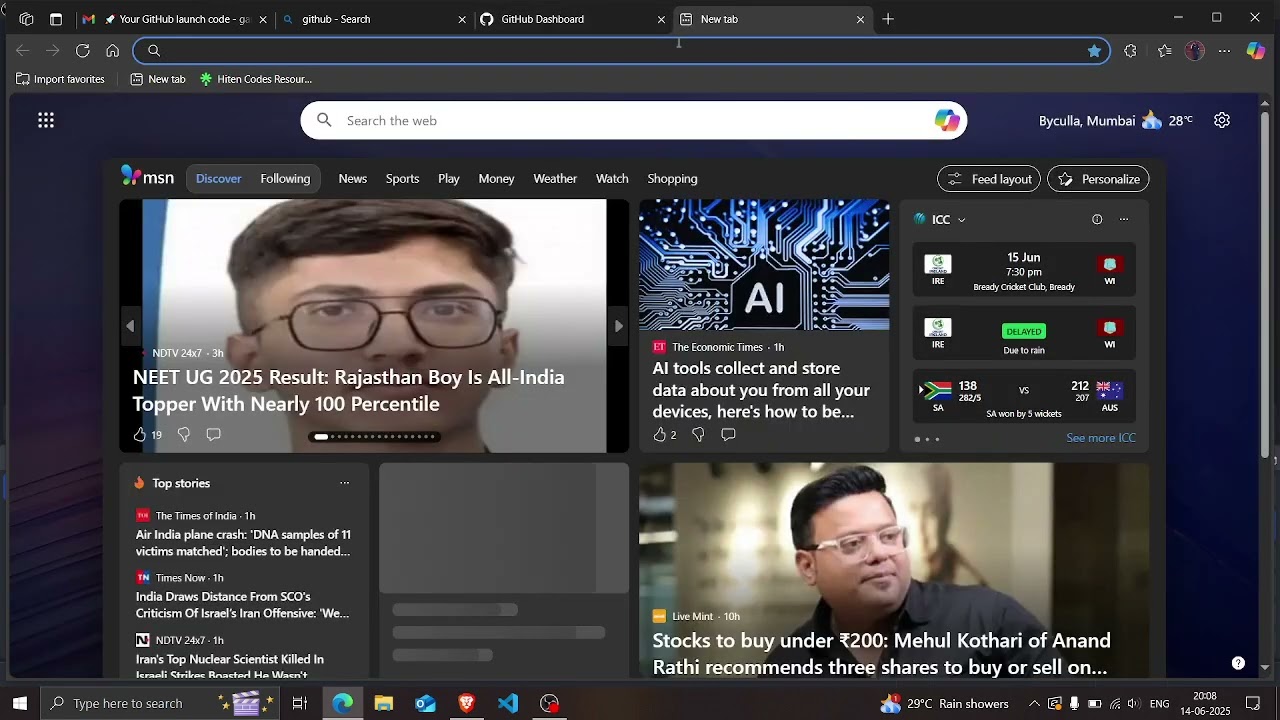This screenshot has height=720, width=1280.
Task: Open the Sports section
Action: click(x=402, y=178)
